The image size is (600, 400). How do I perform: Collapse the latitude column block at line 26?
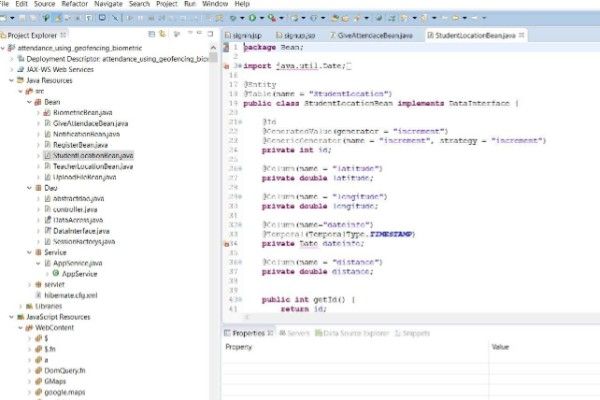click(240, 168)
